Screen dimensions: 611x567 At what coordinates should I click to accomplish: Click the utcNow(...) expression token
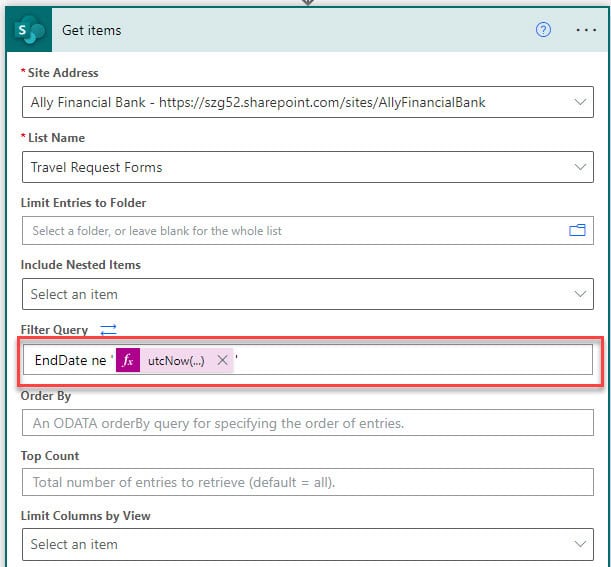pos(175,360)
